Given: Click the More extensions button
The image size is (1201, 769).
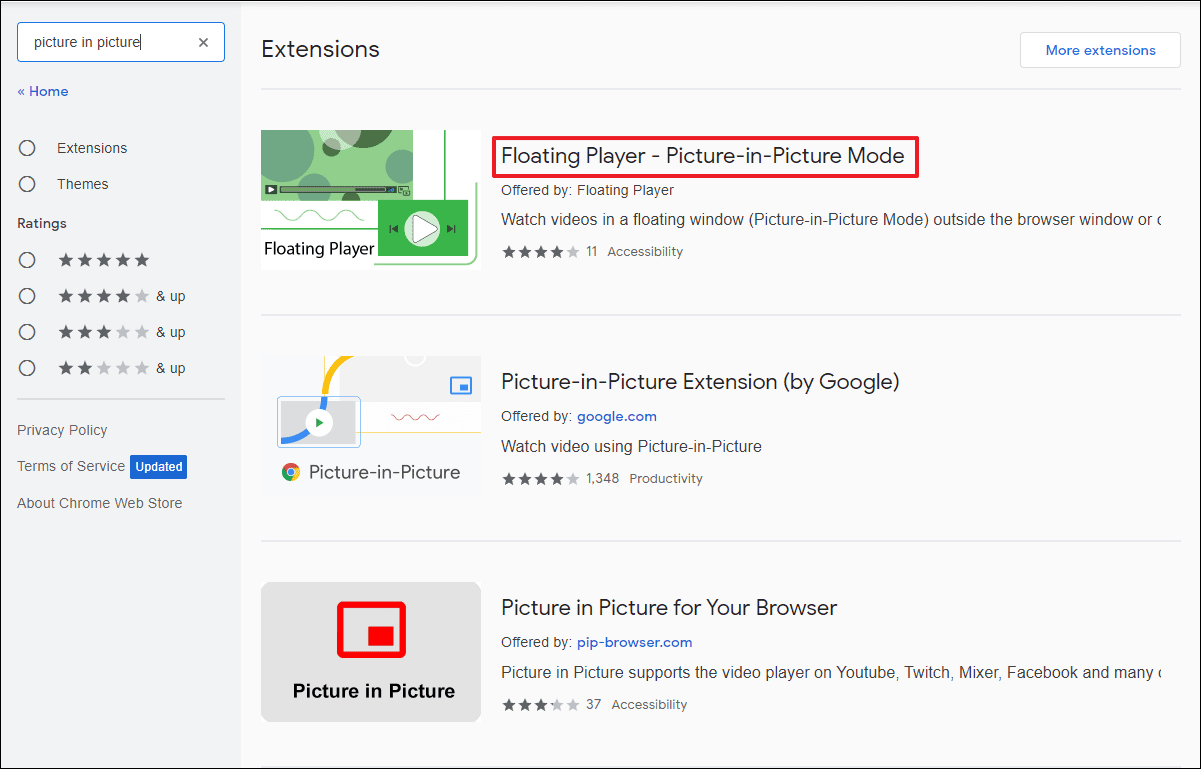Looking at the screenshot, I should (x=1100, y=50).
